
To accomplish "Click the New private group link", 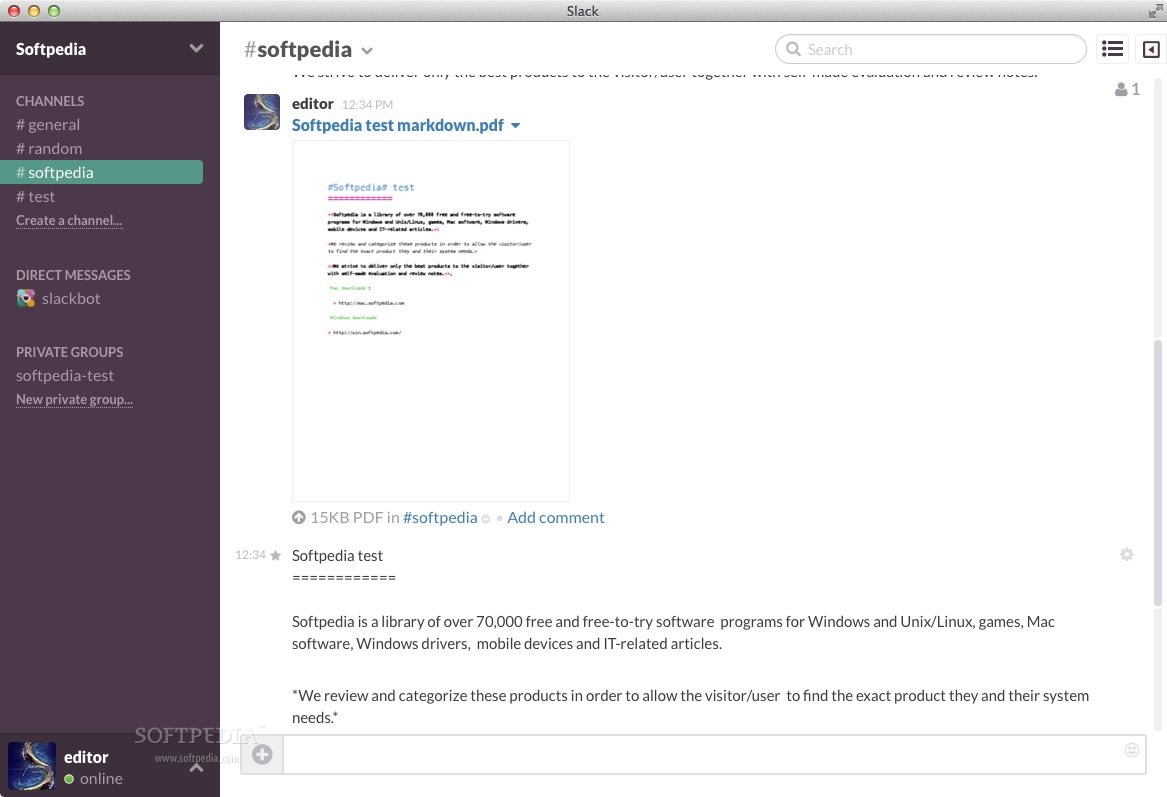I will (74, 400).
